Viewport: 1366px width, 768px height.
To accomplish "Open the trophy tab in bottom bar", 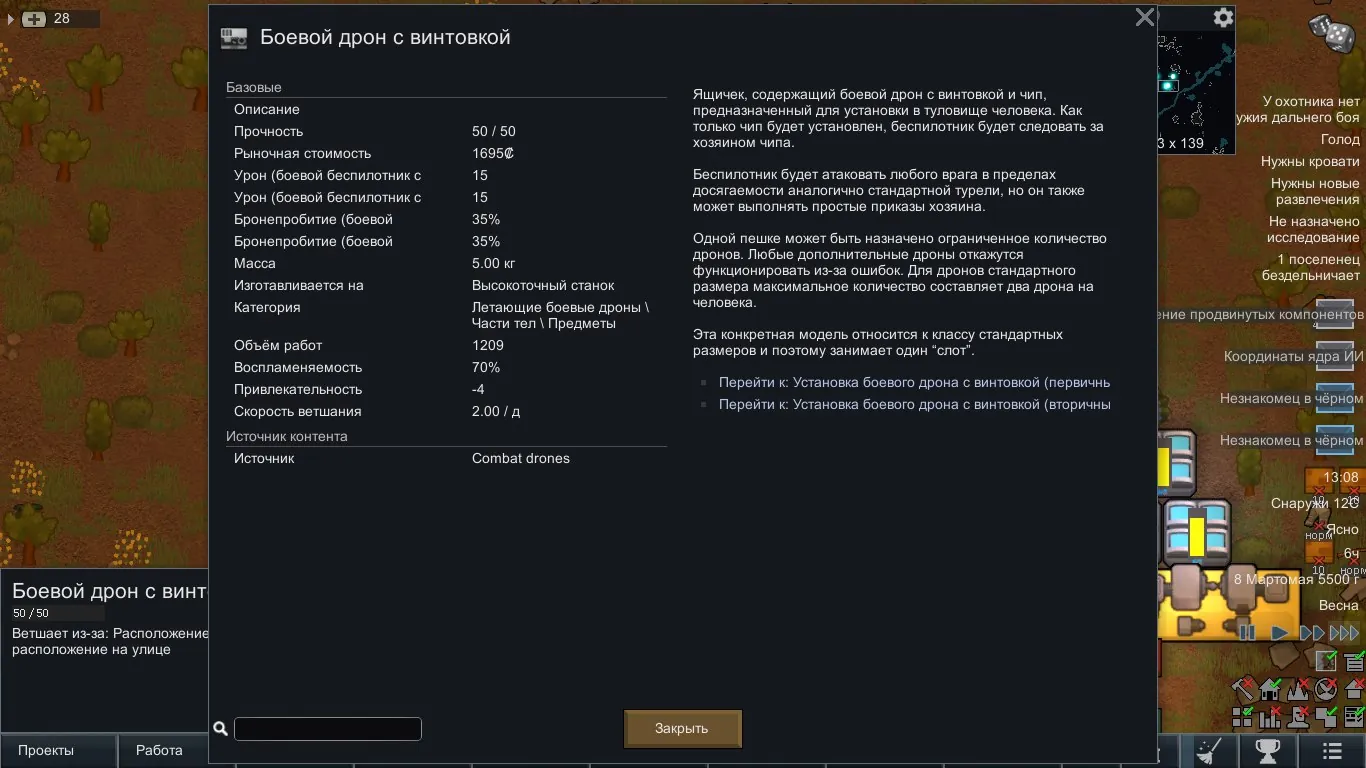I will [1267, 750].
